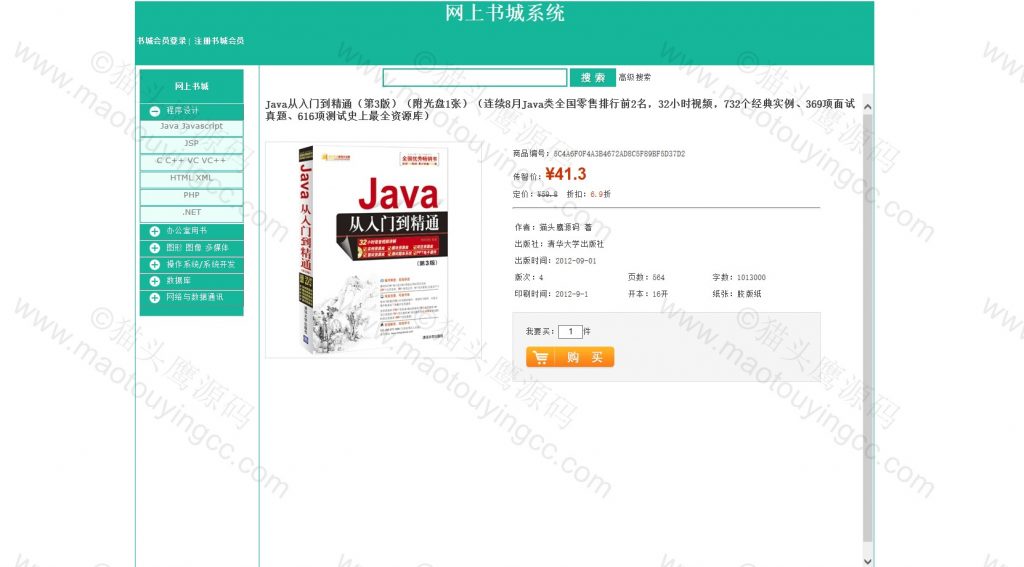
Task: Click the shopping cart icon on buy button
Action: click(541, 357)
